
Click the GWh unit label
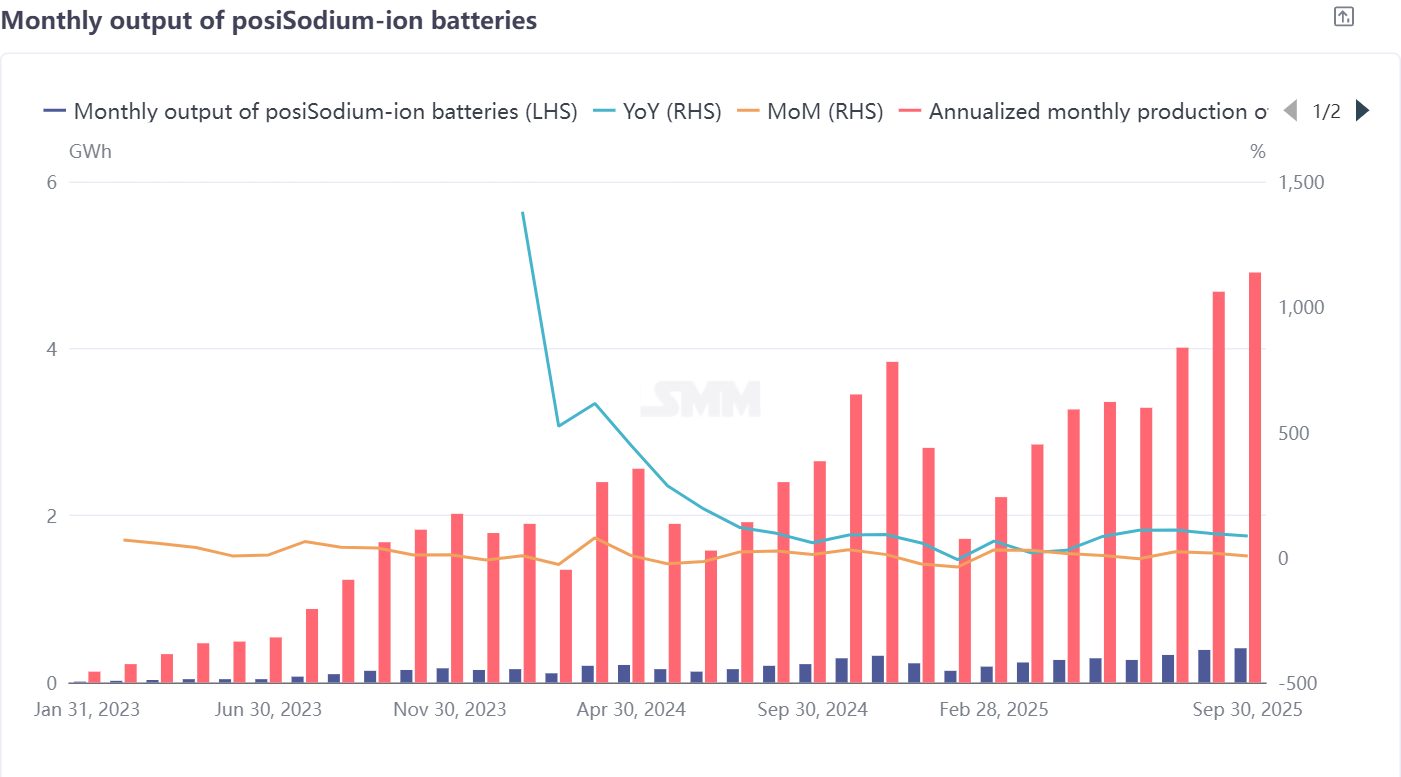pos(90,152)
